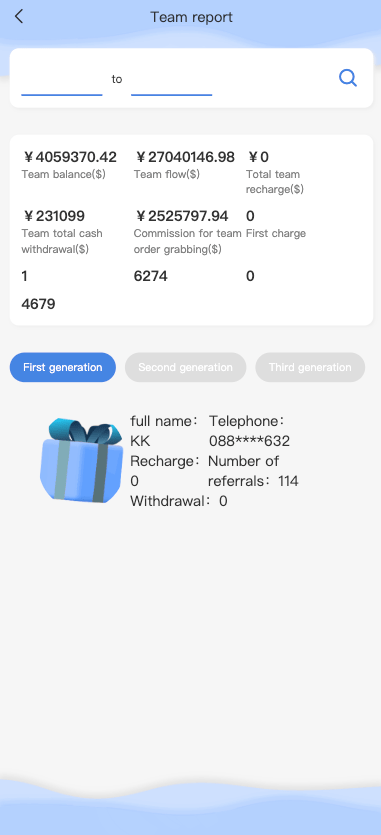Tap Commission for team order grabbing value
The height and width of the screenshot is (835, 381).
pos(181,216)
